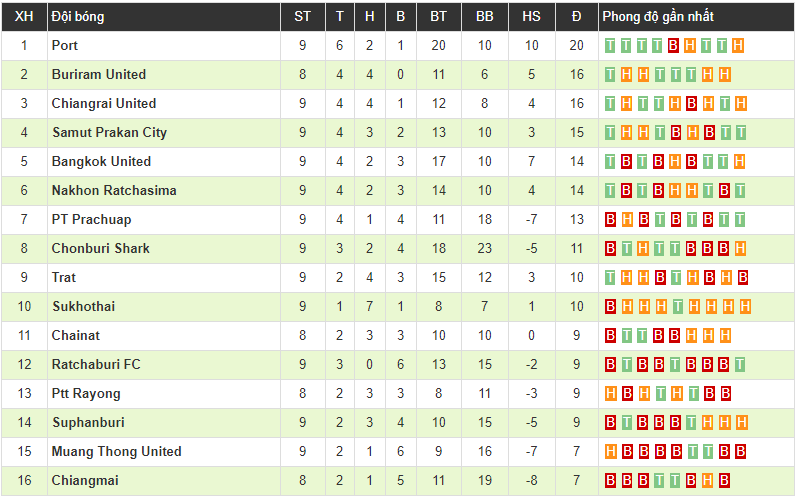796x500 pixels.
Task: Click the last form badge for Bangkok United
Action: [739, 161]
